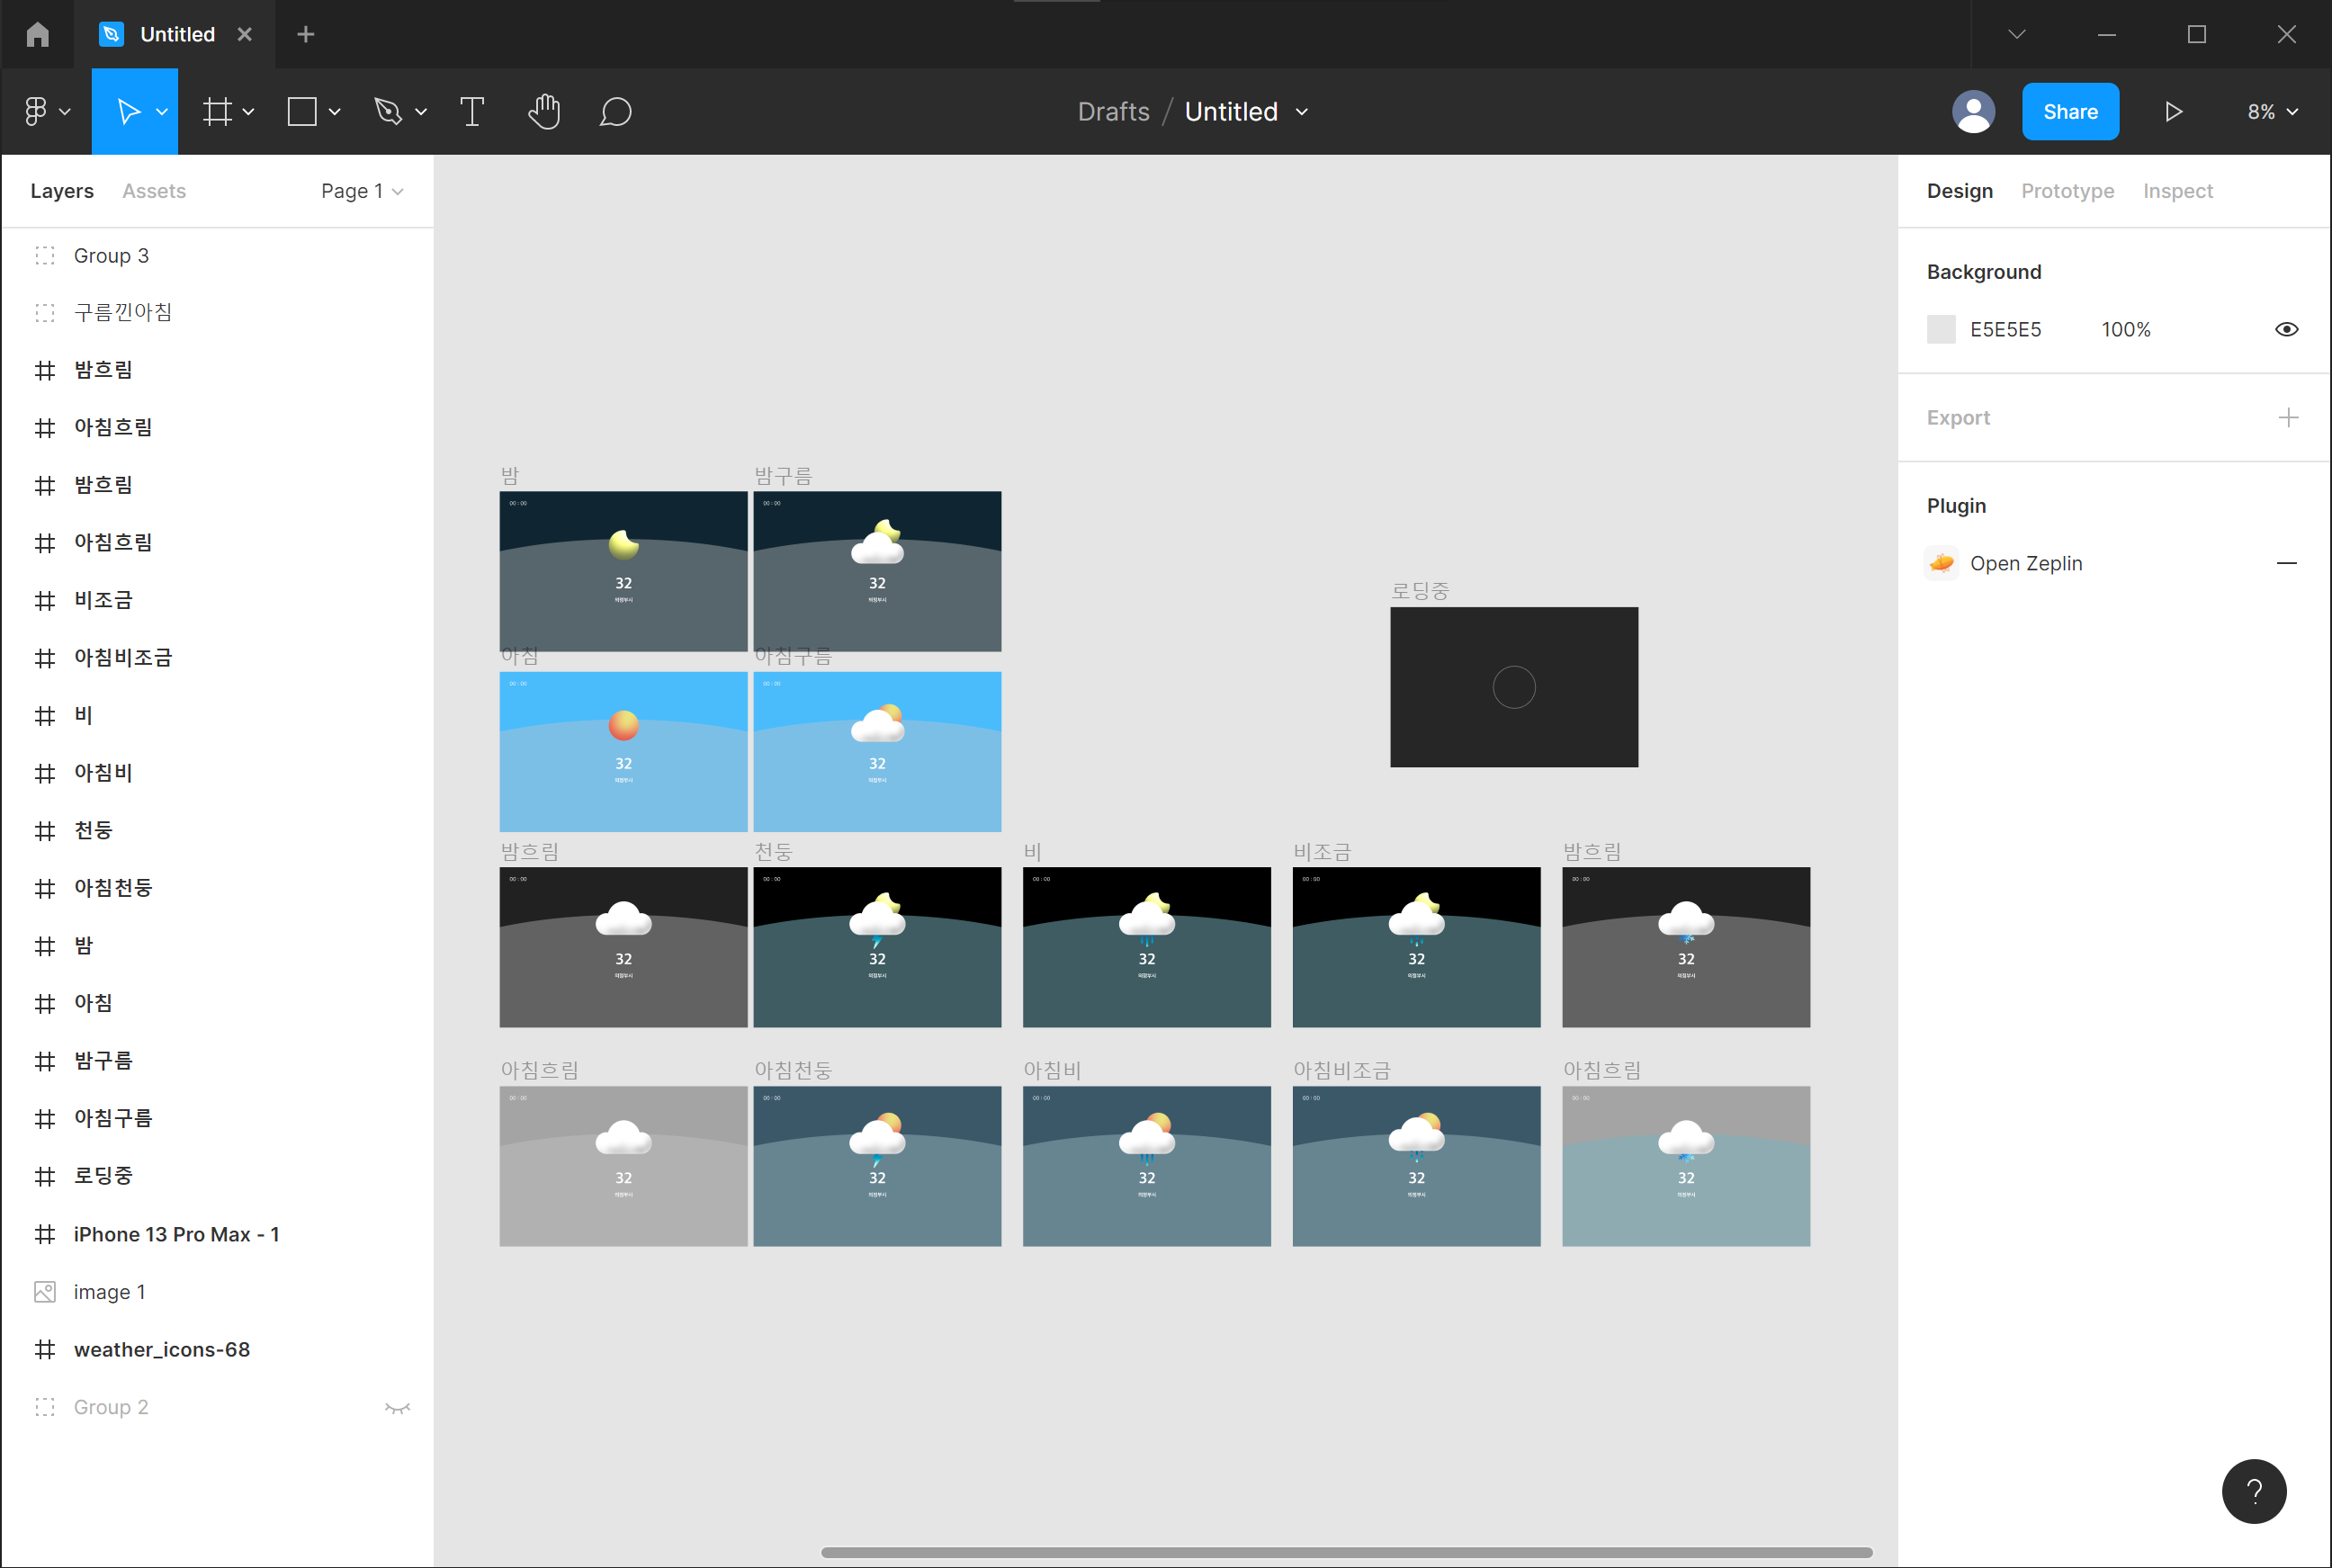Click the Present play button

2173,111
